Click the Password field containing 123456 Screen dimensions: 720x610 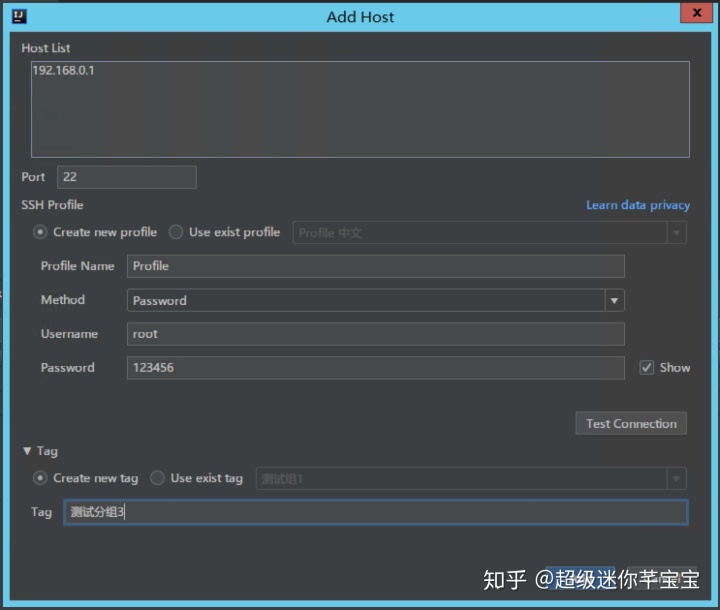click(376, 368)
